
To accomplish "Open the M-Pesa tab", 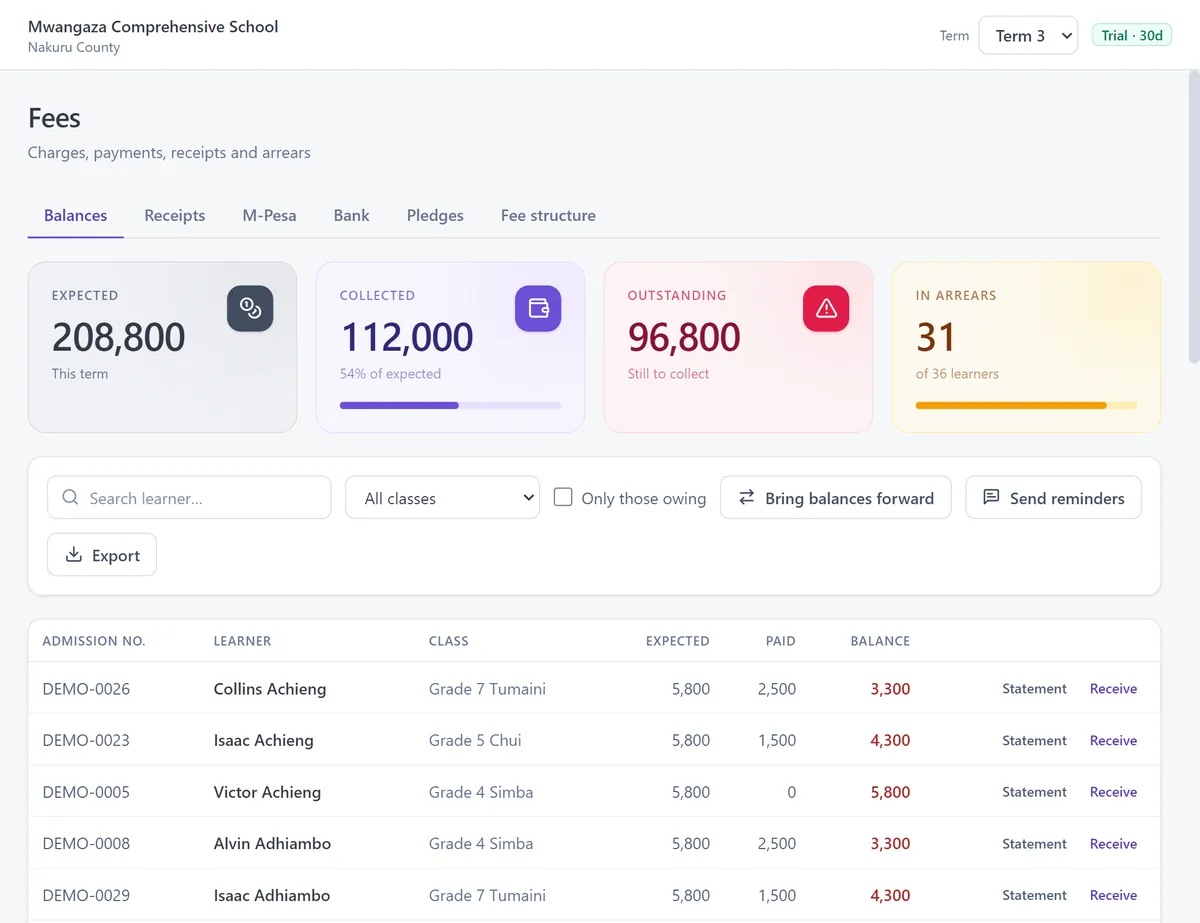I will tap(269, 215).
